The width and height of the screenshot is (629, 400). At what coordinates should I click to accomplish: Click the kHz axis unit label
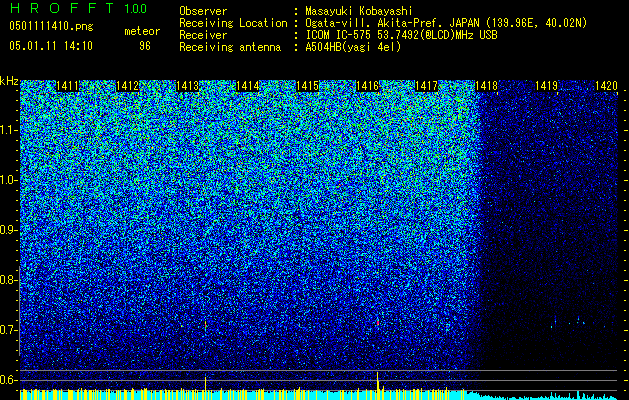[x=9, y=81]
